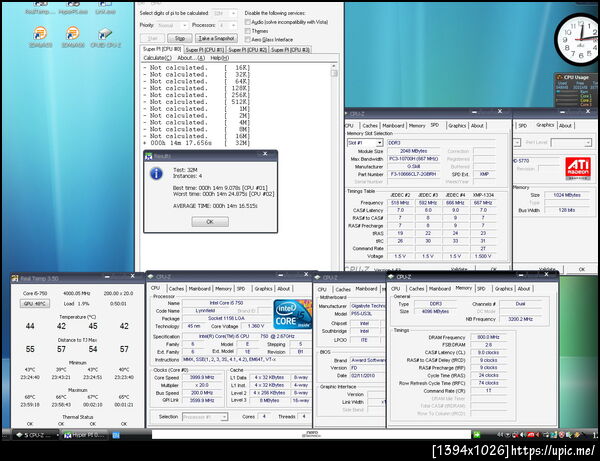
Task: Click the blue info icon in Results dialog
Action: (158, 173)
